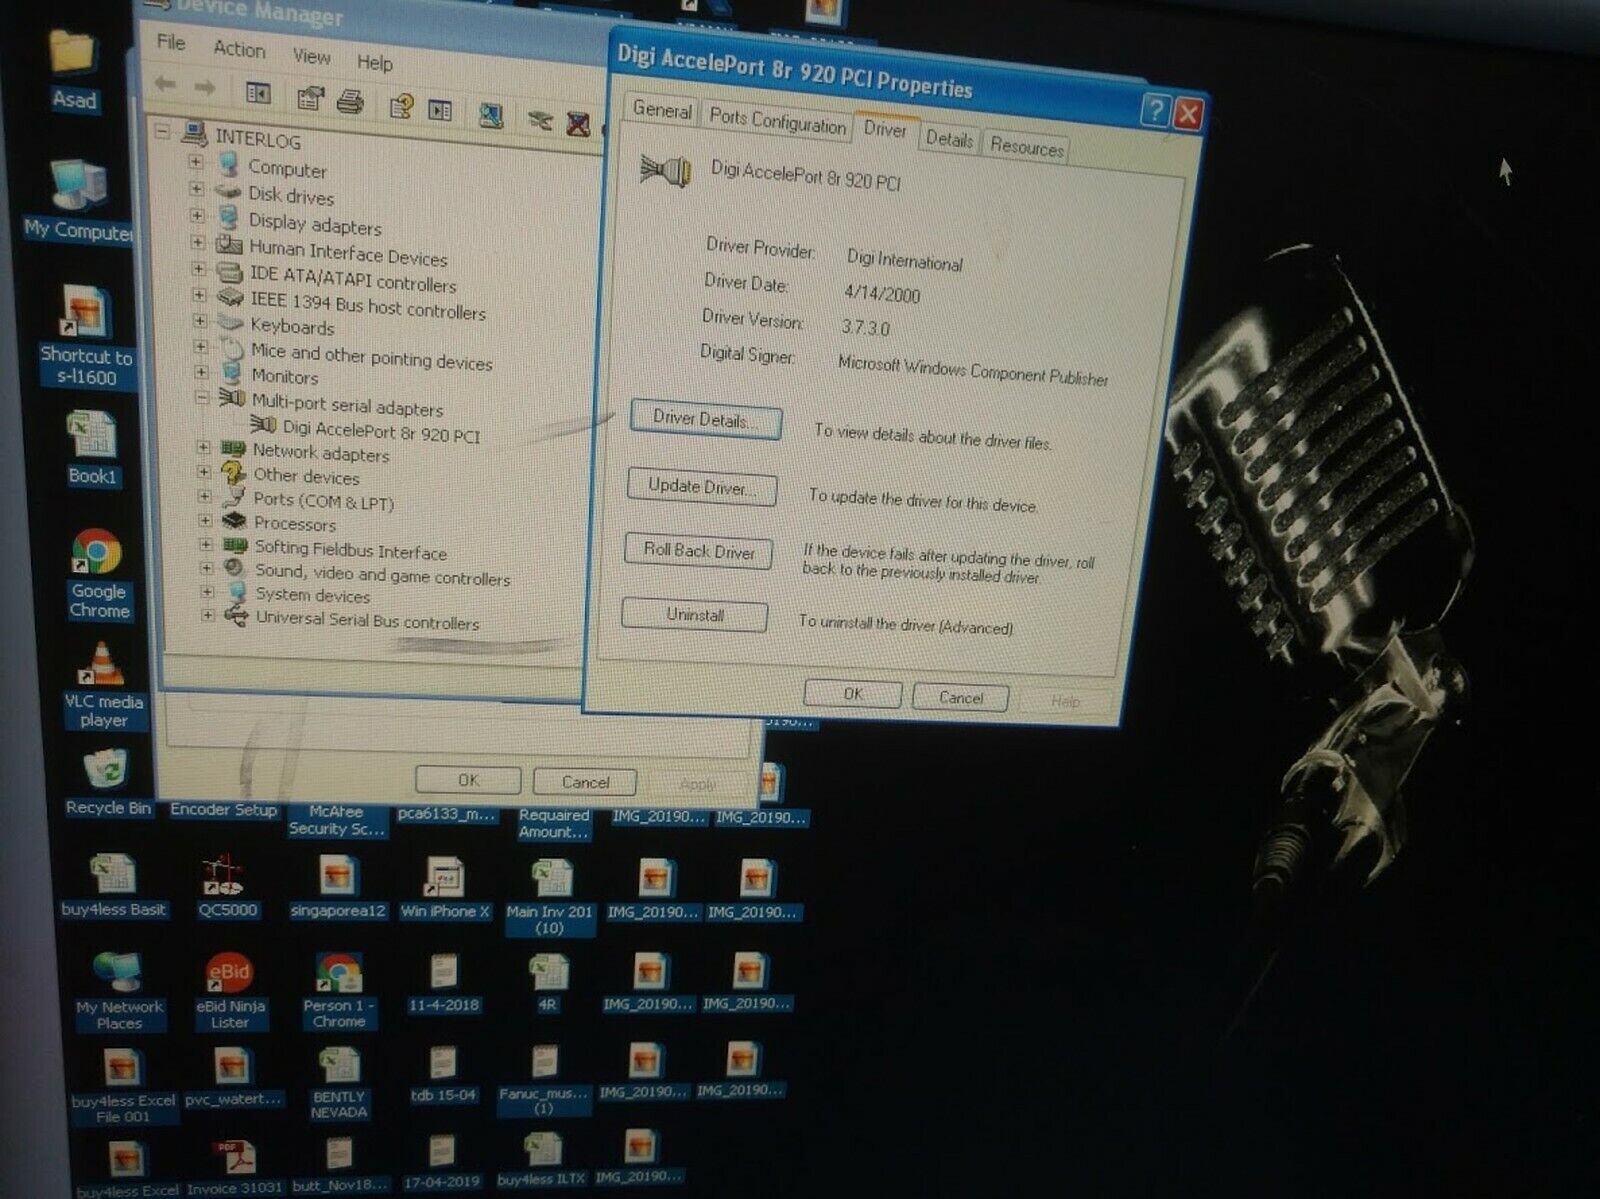The height and width of the screenshot is (1199, 1600).
Task: Open the View menu in Device Manager
Action: [x=312, y=56]
